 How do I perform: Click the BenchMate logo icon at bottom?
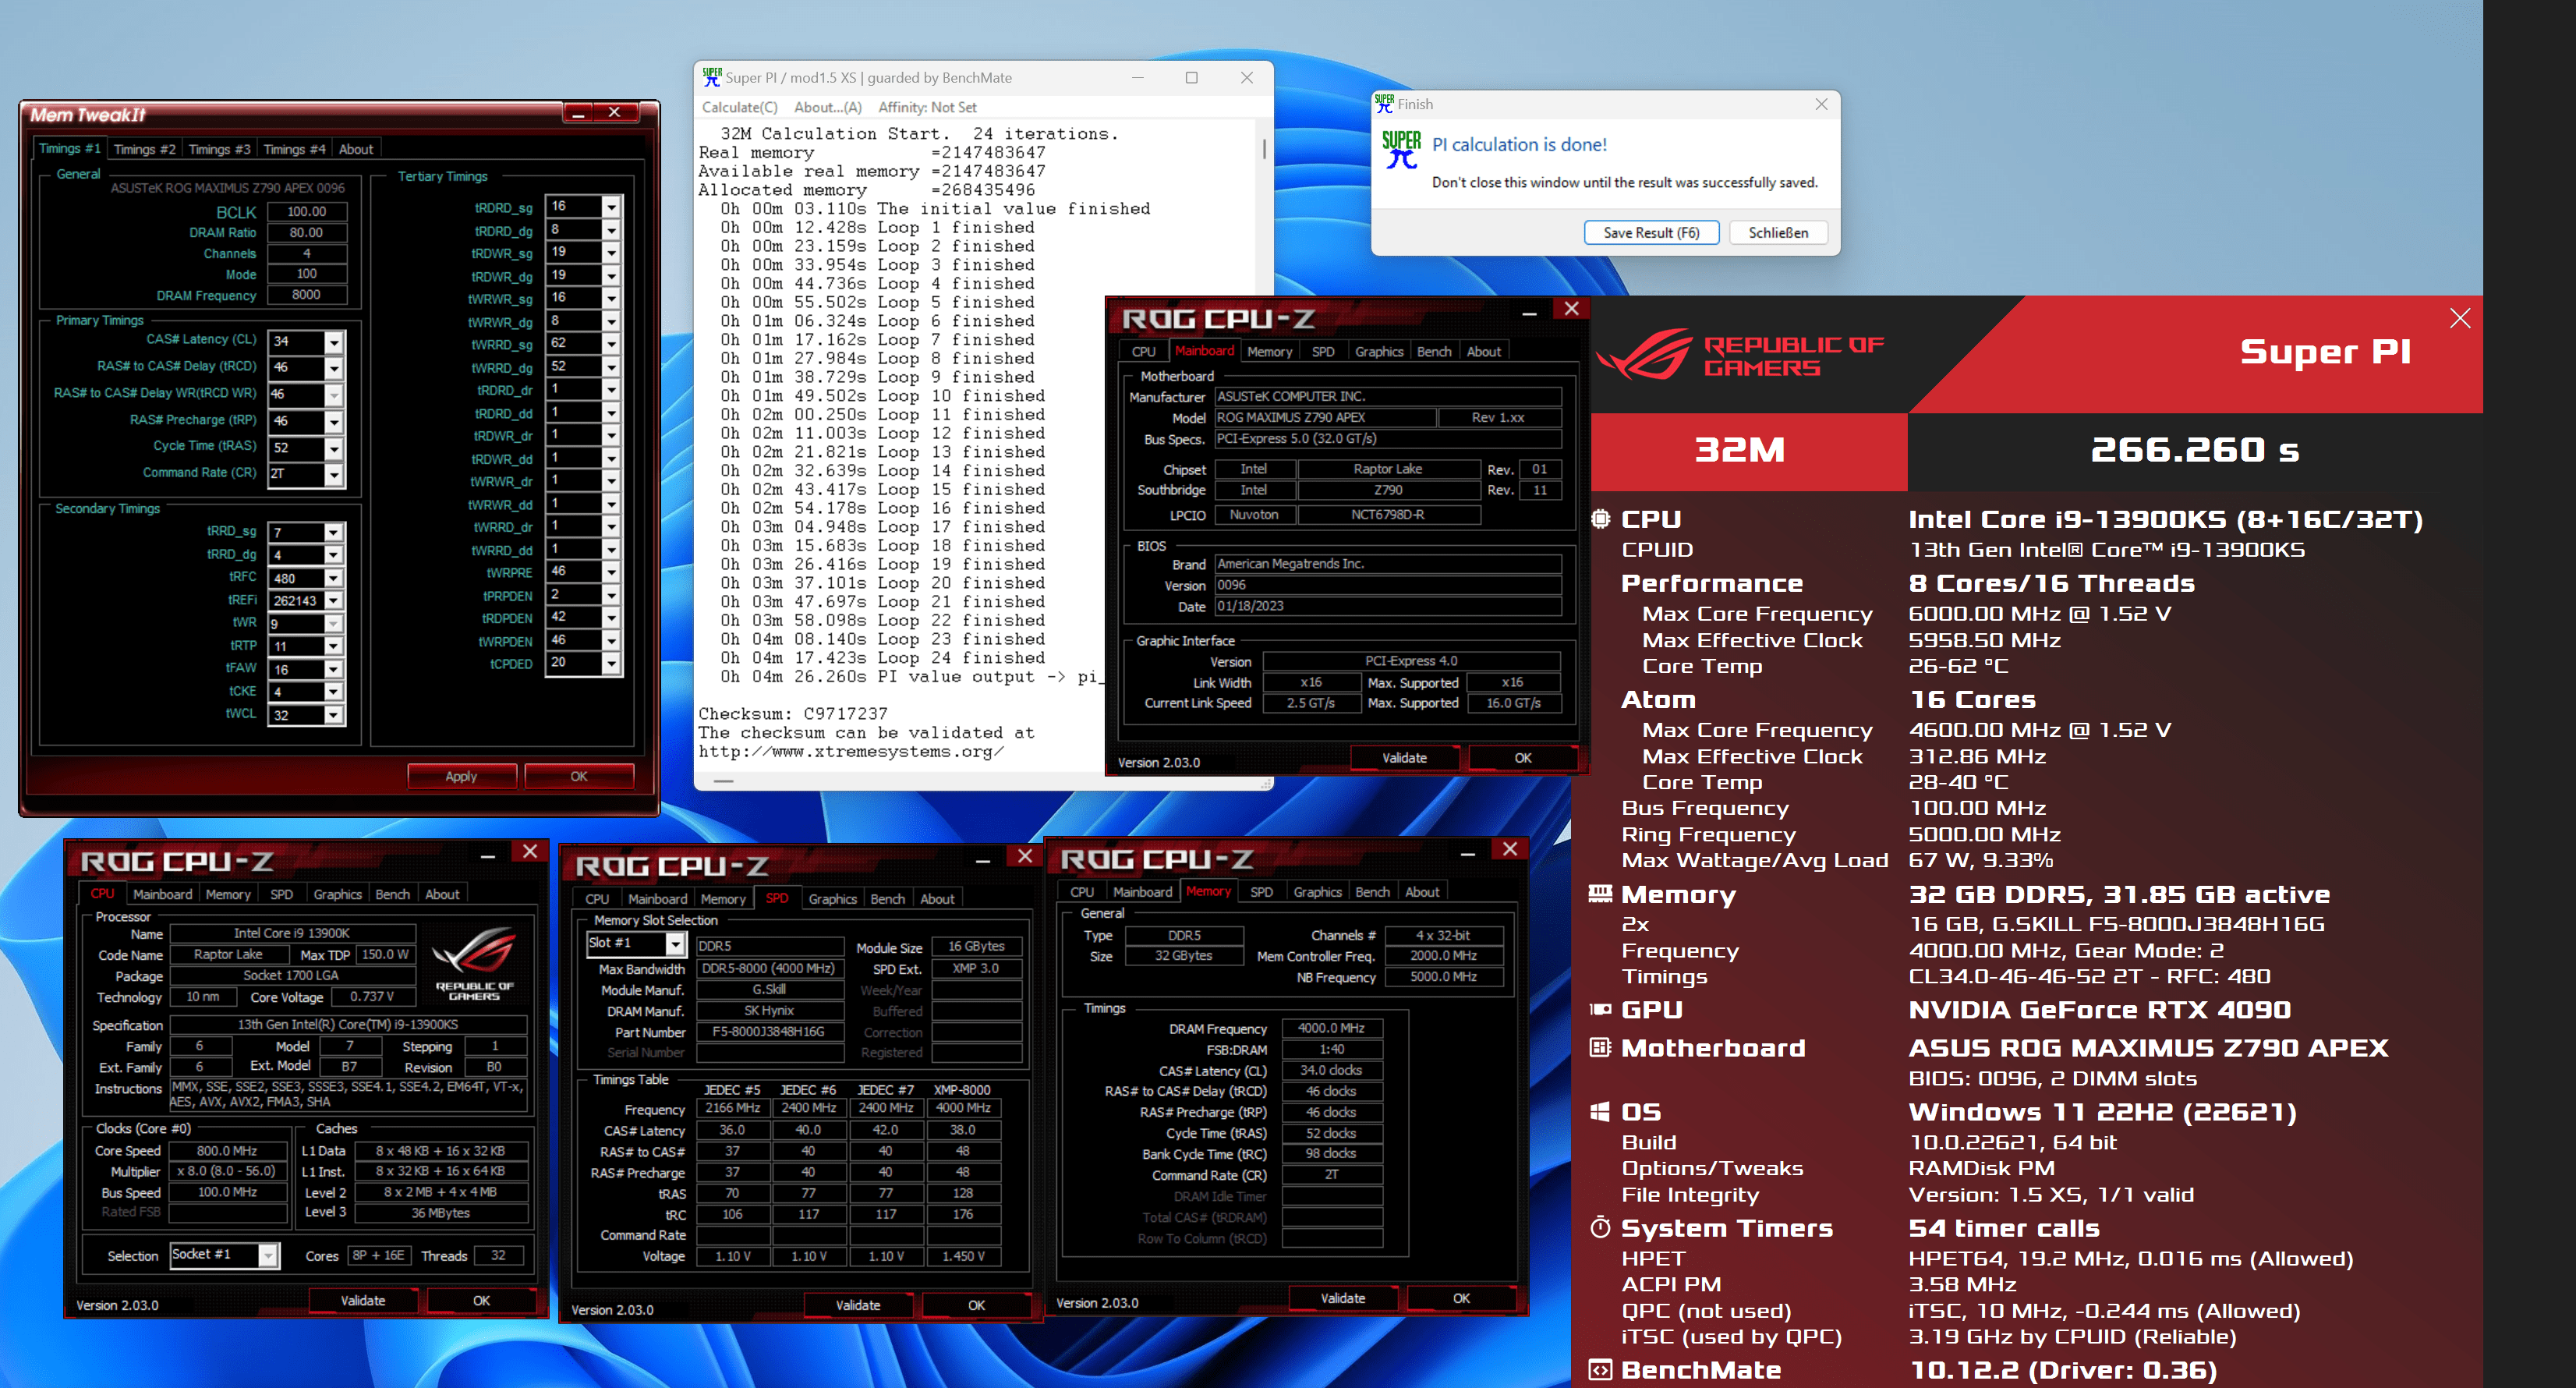click(1600, 1370)
